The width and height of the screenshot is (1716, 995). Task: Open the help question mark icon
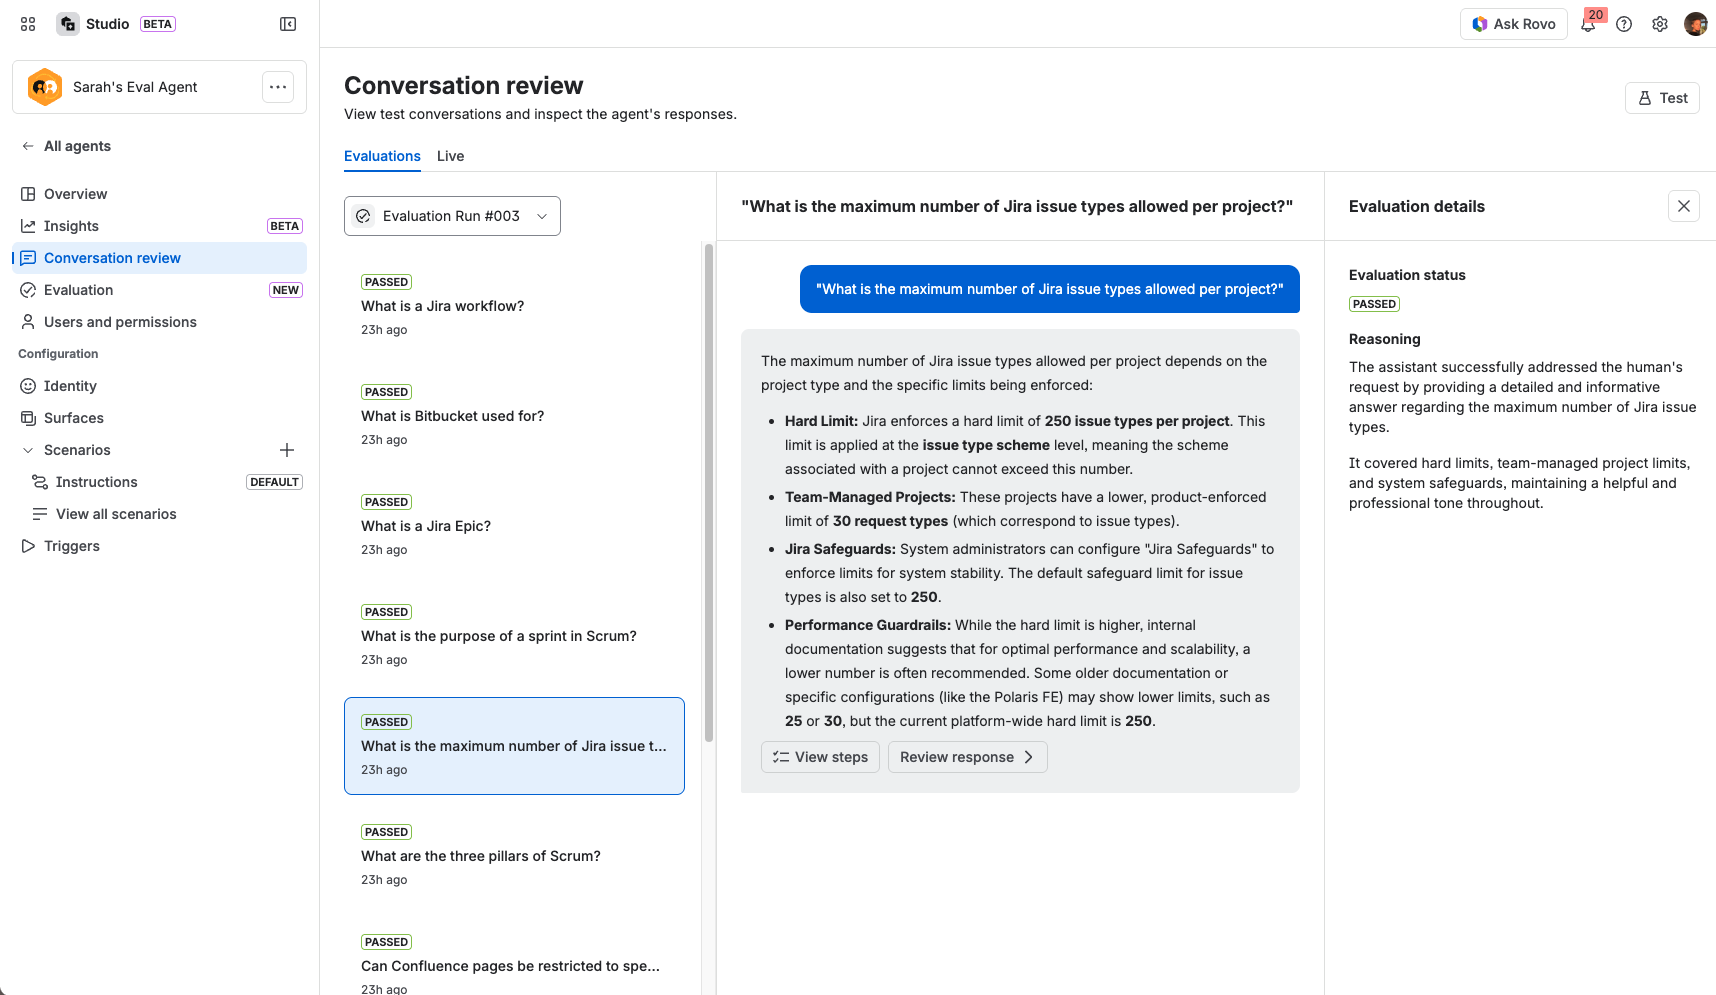1624,24
